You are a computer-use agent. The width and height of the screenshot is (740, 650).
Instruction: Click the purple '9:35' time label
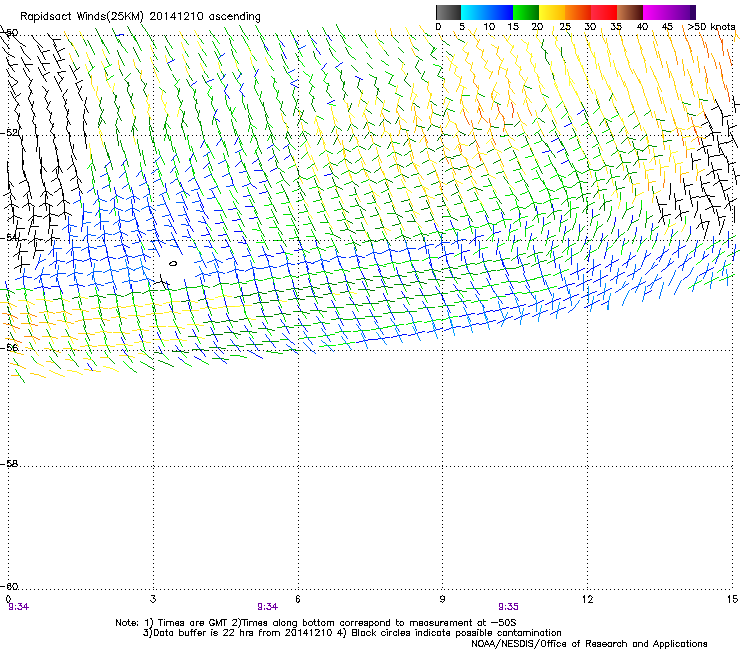(508, 607)
